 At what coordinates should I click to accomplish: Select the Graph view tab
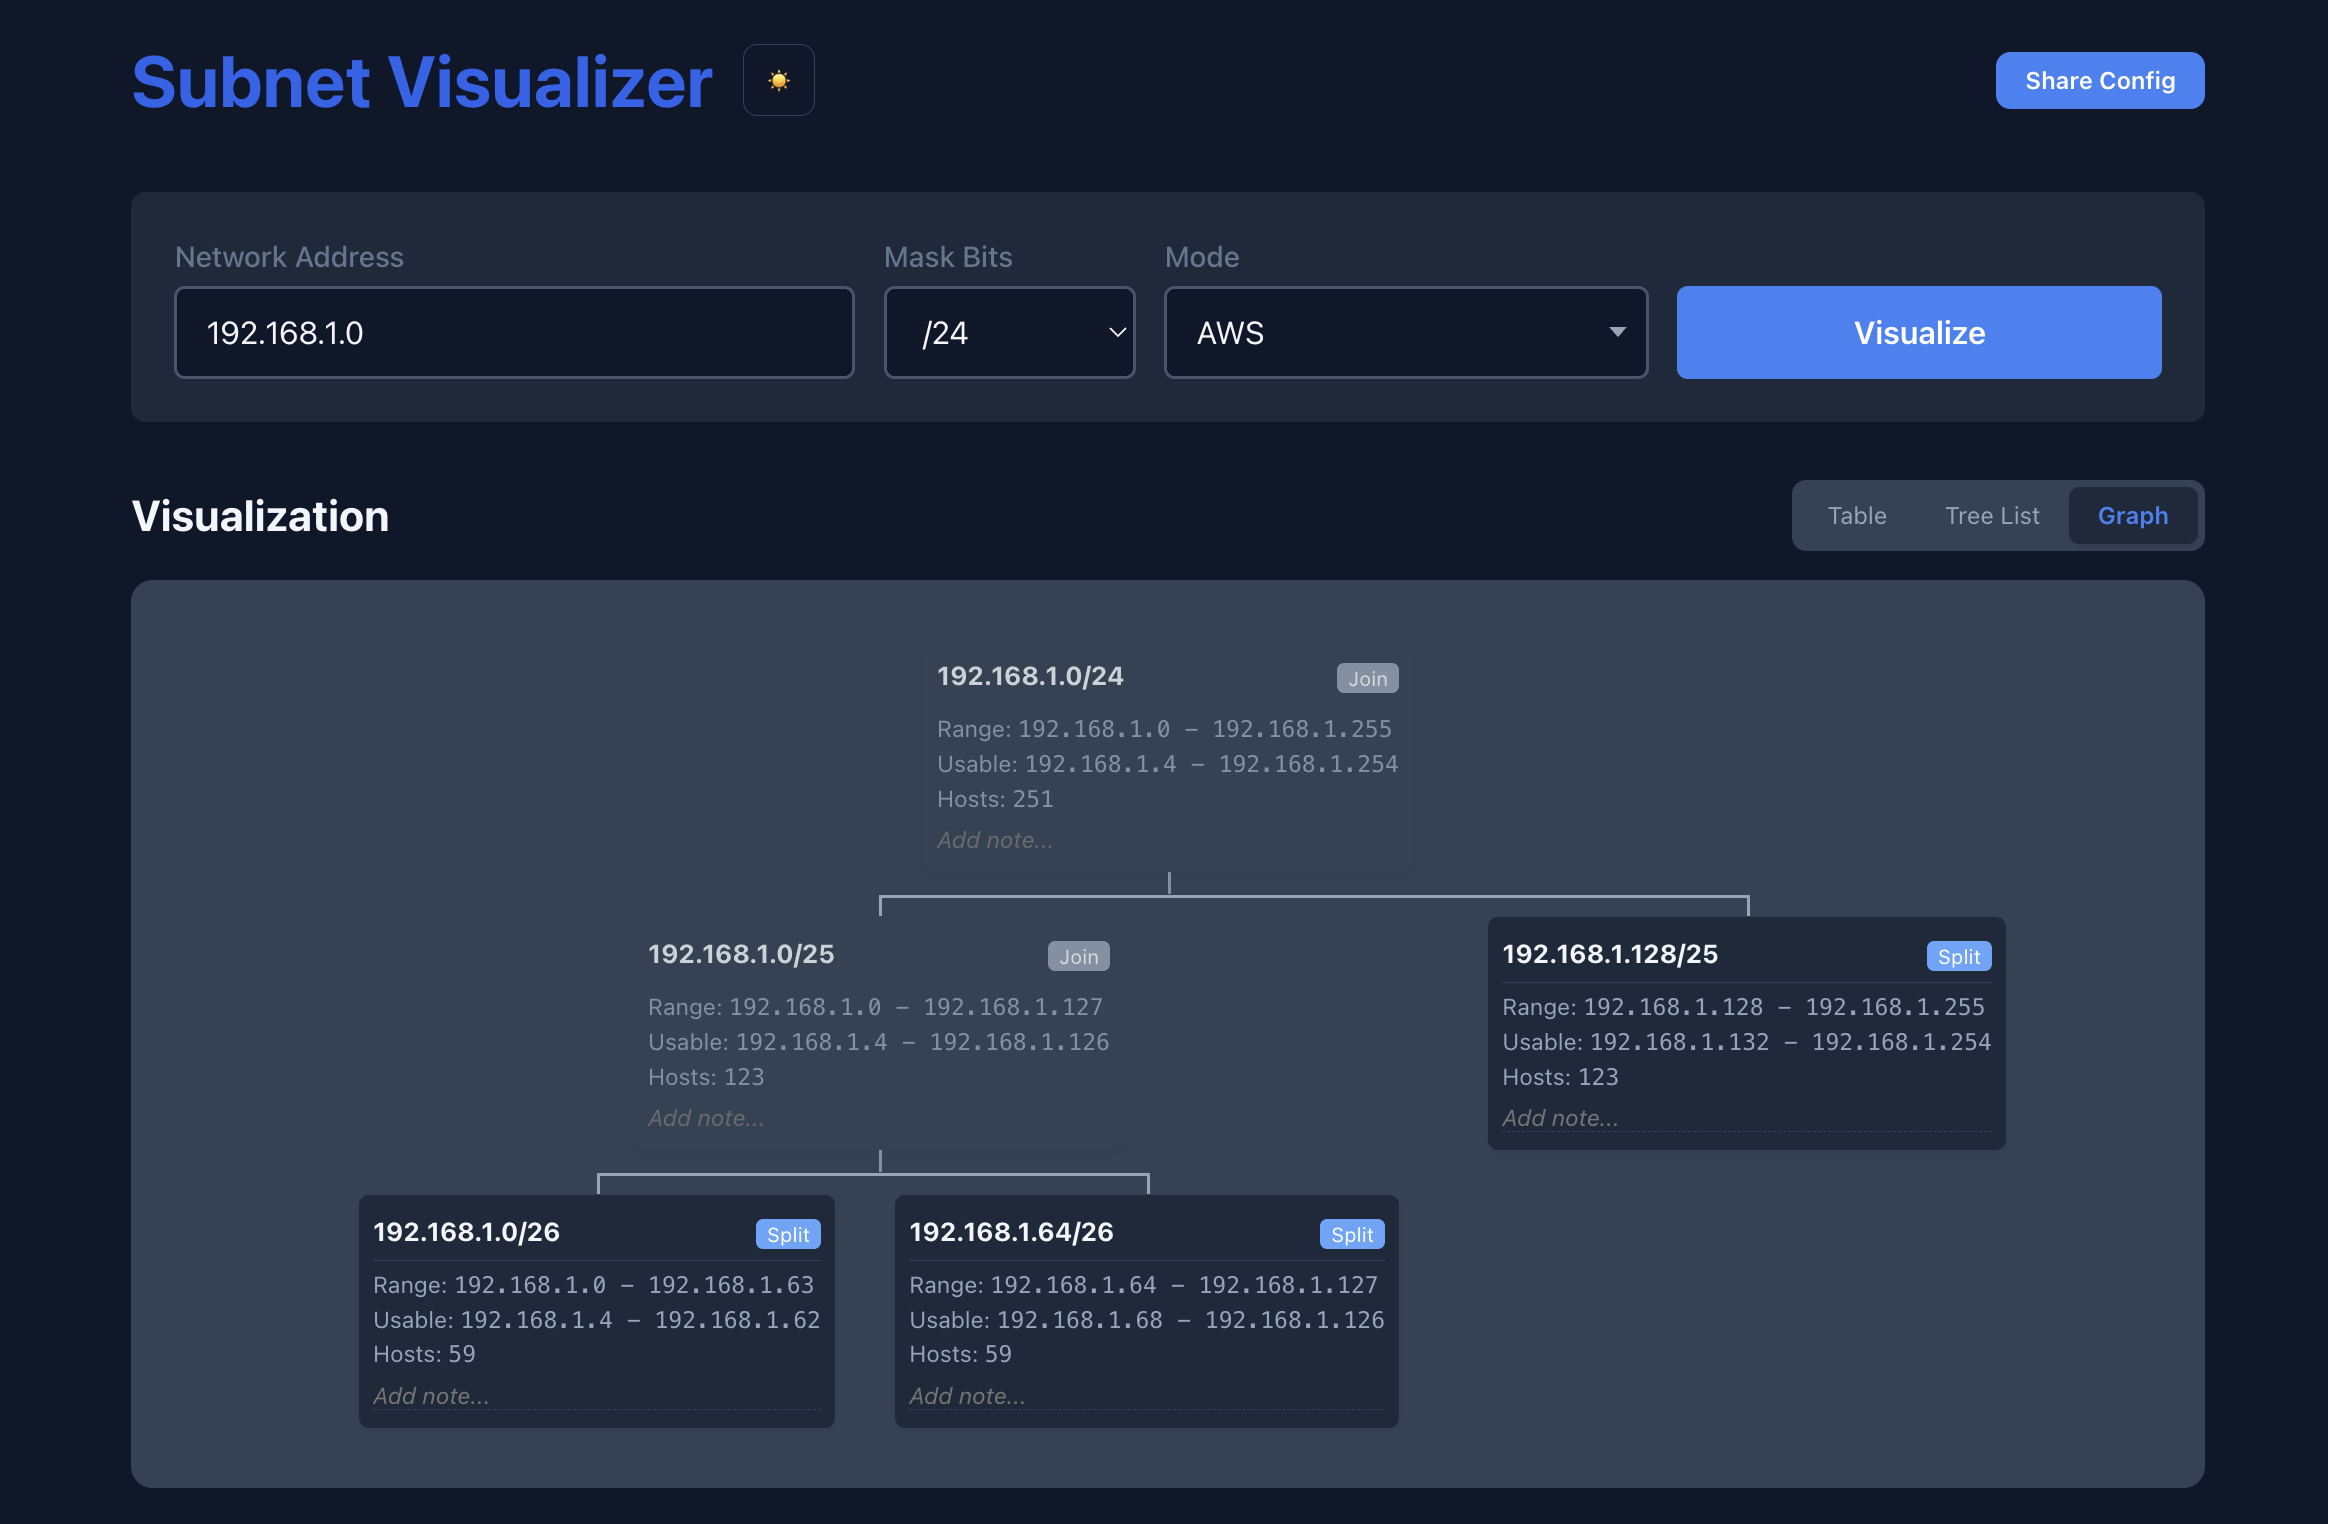click(2132, 515)
